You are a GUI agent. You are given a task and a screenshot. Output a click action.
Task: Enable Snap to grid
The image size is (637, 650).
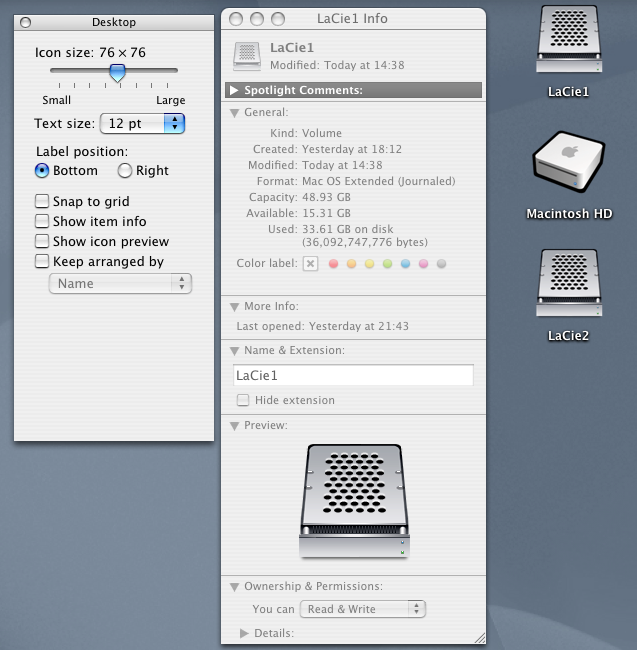[42, 201]
